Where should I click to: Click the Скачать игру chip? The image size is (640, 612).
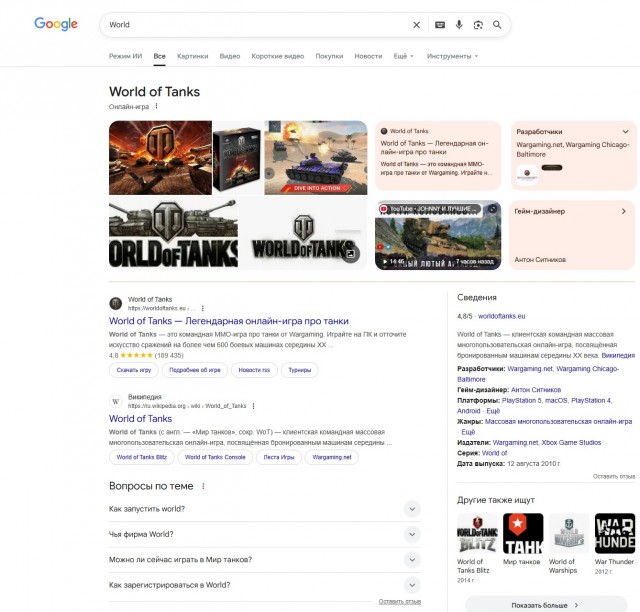pos(134,370)
